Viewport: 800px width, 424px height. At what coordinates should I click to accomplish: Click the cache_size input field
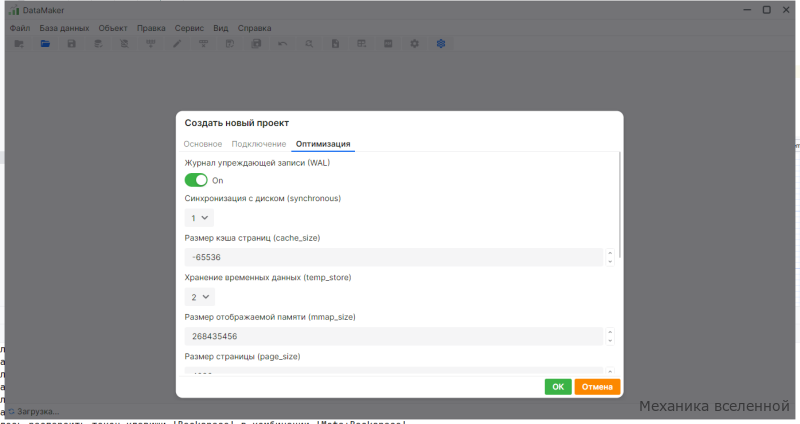coord(393,257)
